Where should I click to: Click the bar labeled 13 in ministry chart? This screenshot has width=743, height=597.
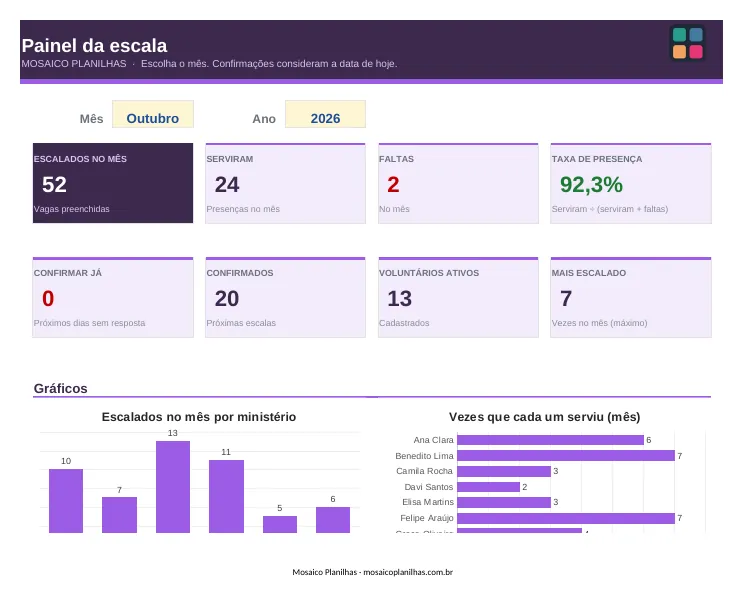[173, 487]
